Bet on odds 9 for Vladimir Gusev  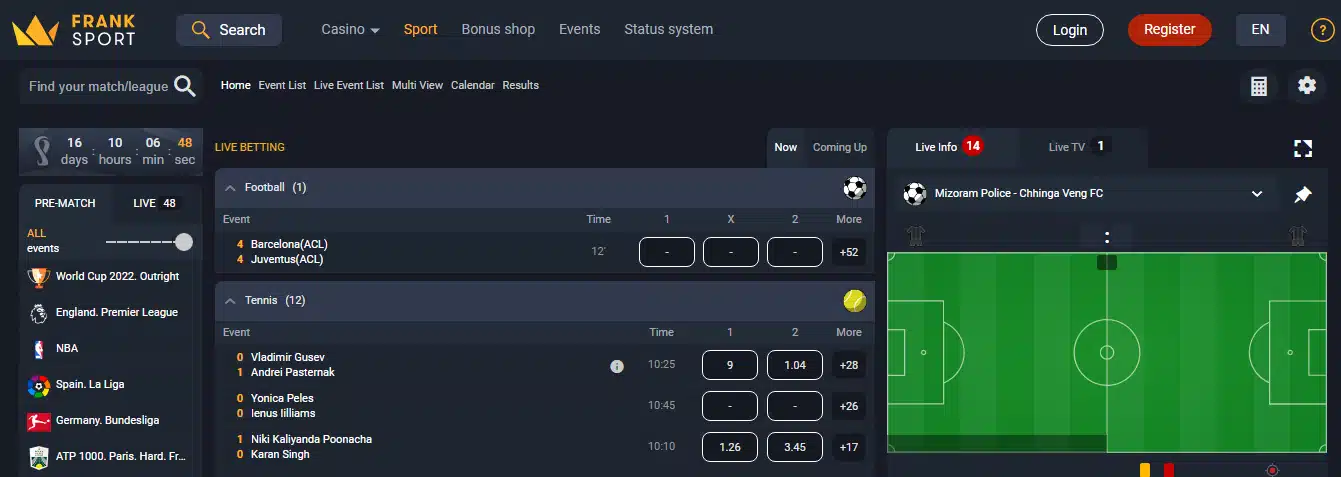[730, 365]
